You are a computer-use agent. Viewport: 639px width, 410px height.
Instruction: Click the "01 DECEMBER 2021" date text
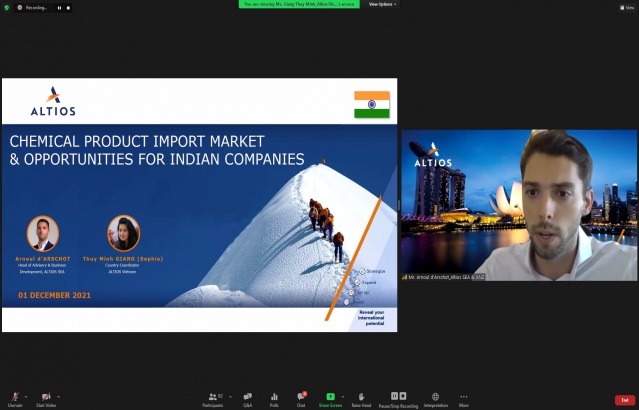pos(55,295)
